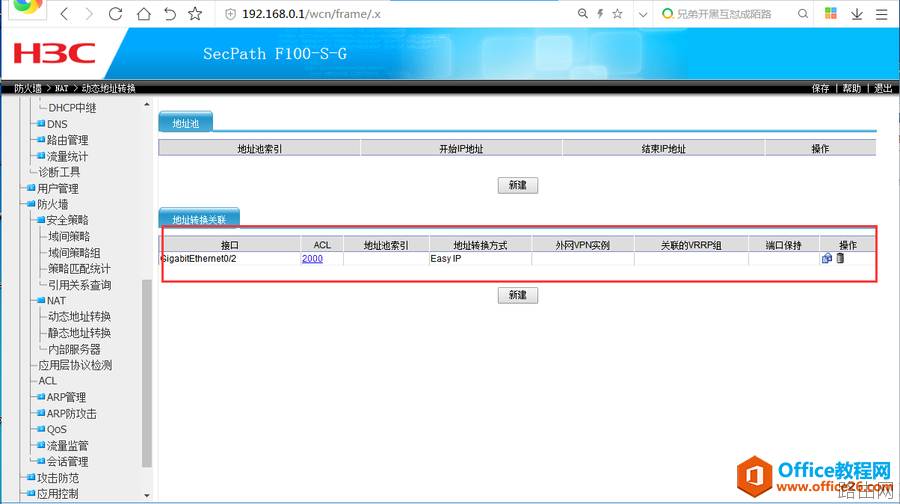Click the H3C logo
The height and width of the screenshot is (504, 900).
(55, 53)
